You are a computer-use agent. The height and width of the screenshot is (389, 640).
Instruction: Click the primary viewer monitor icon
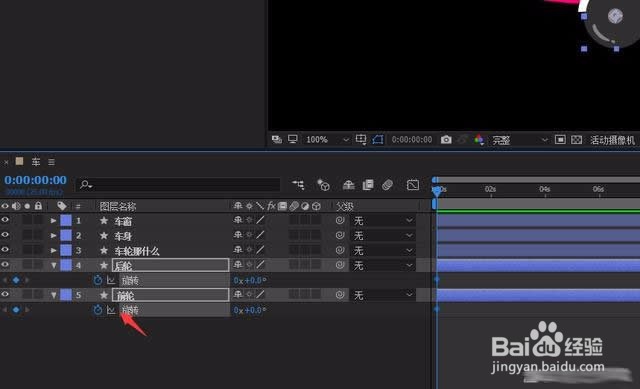(293, 140)
